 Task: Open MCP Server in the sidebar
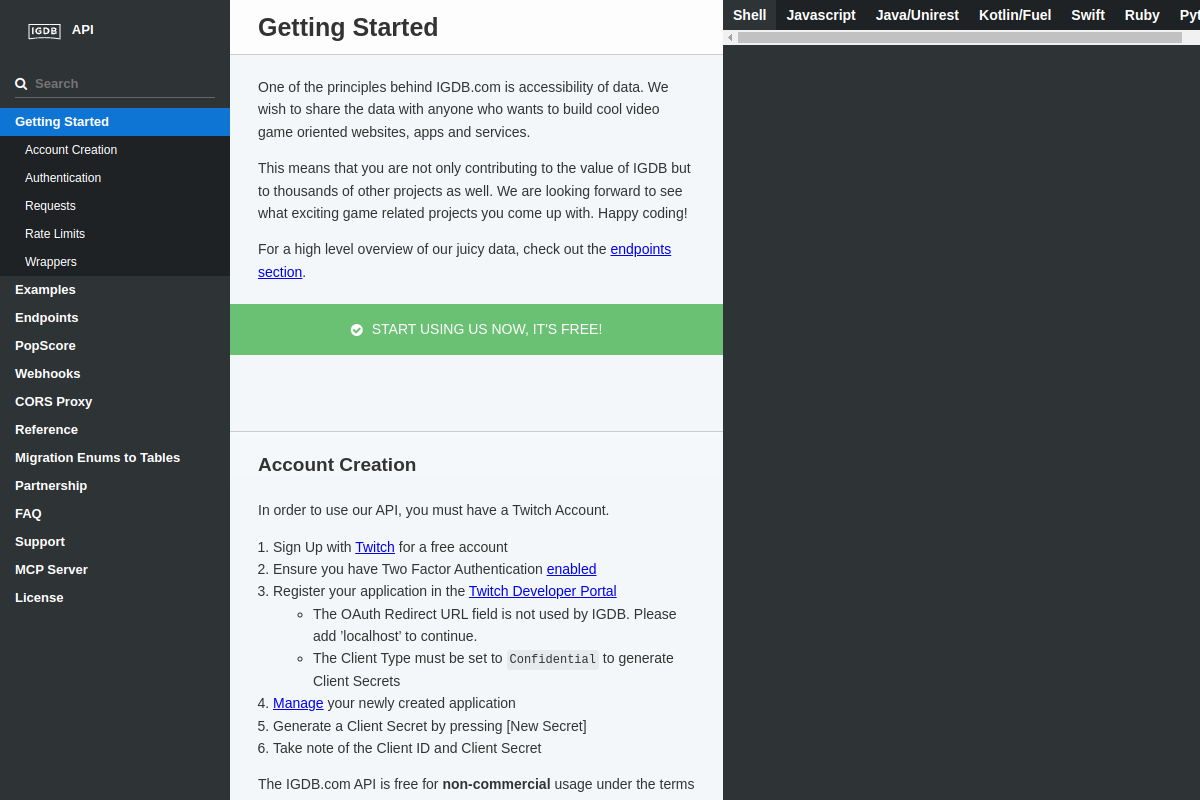pos(115,570)
